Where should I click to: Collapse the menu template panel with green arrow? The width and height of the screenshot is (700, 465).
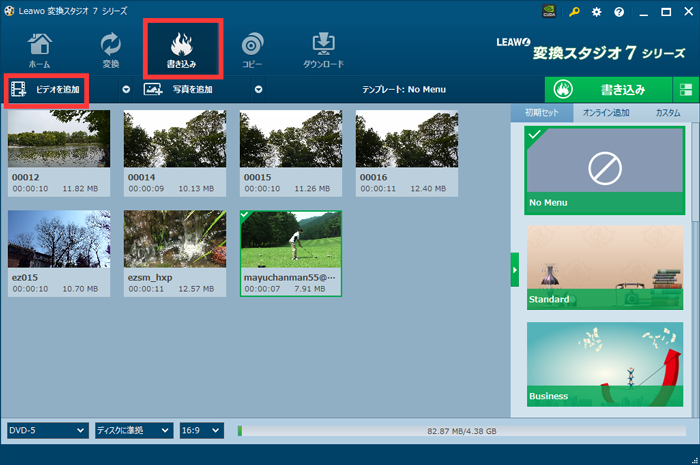[515, 268]
